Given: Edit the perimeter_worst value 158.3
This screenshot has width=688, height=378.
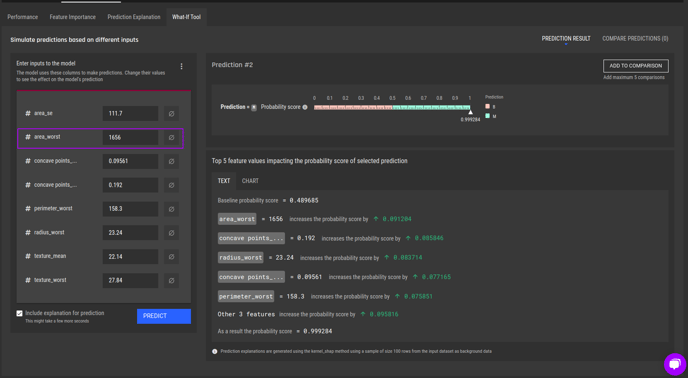Looking at the screenshot, I should 130,209.
